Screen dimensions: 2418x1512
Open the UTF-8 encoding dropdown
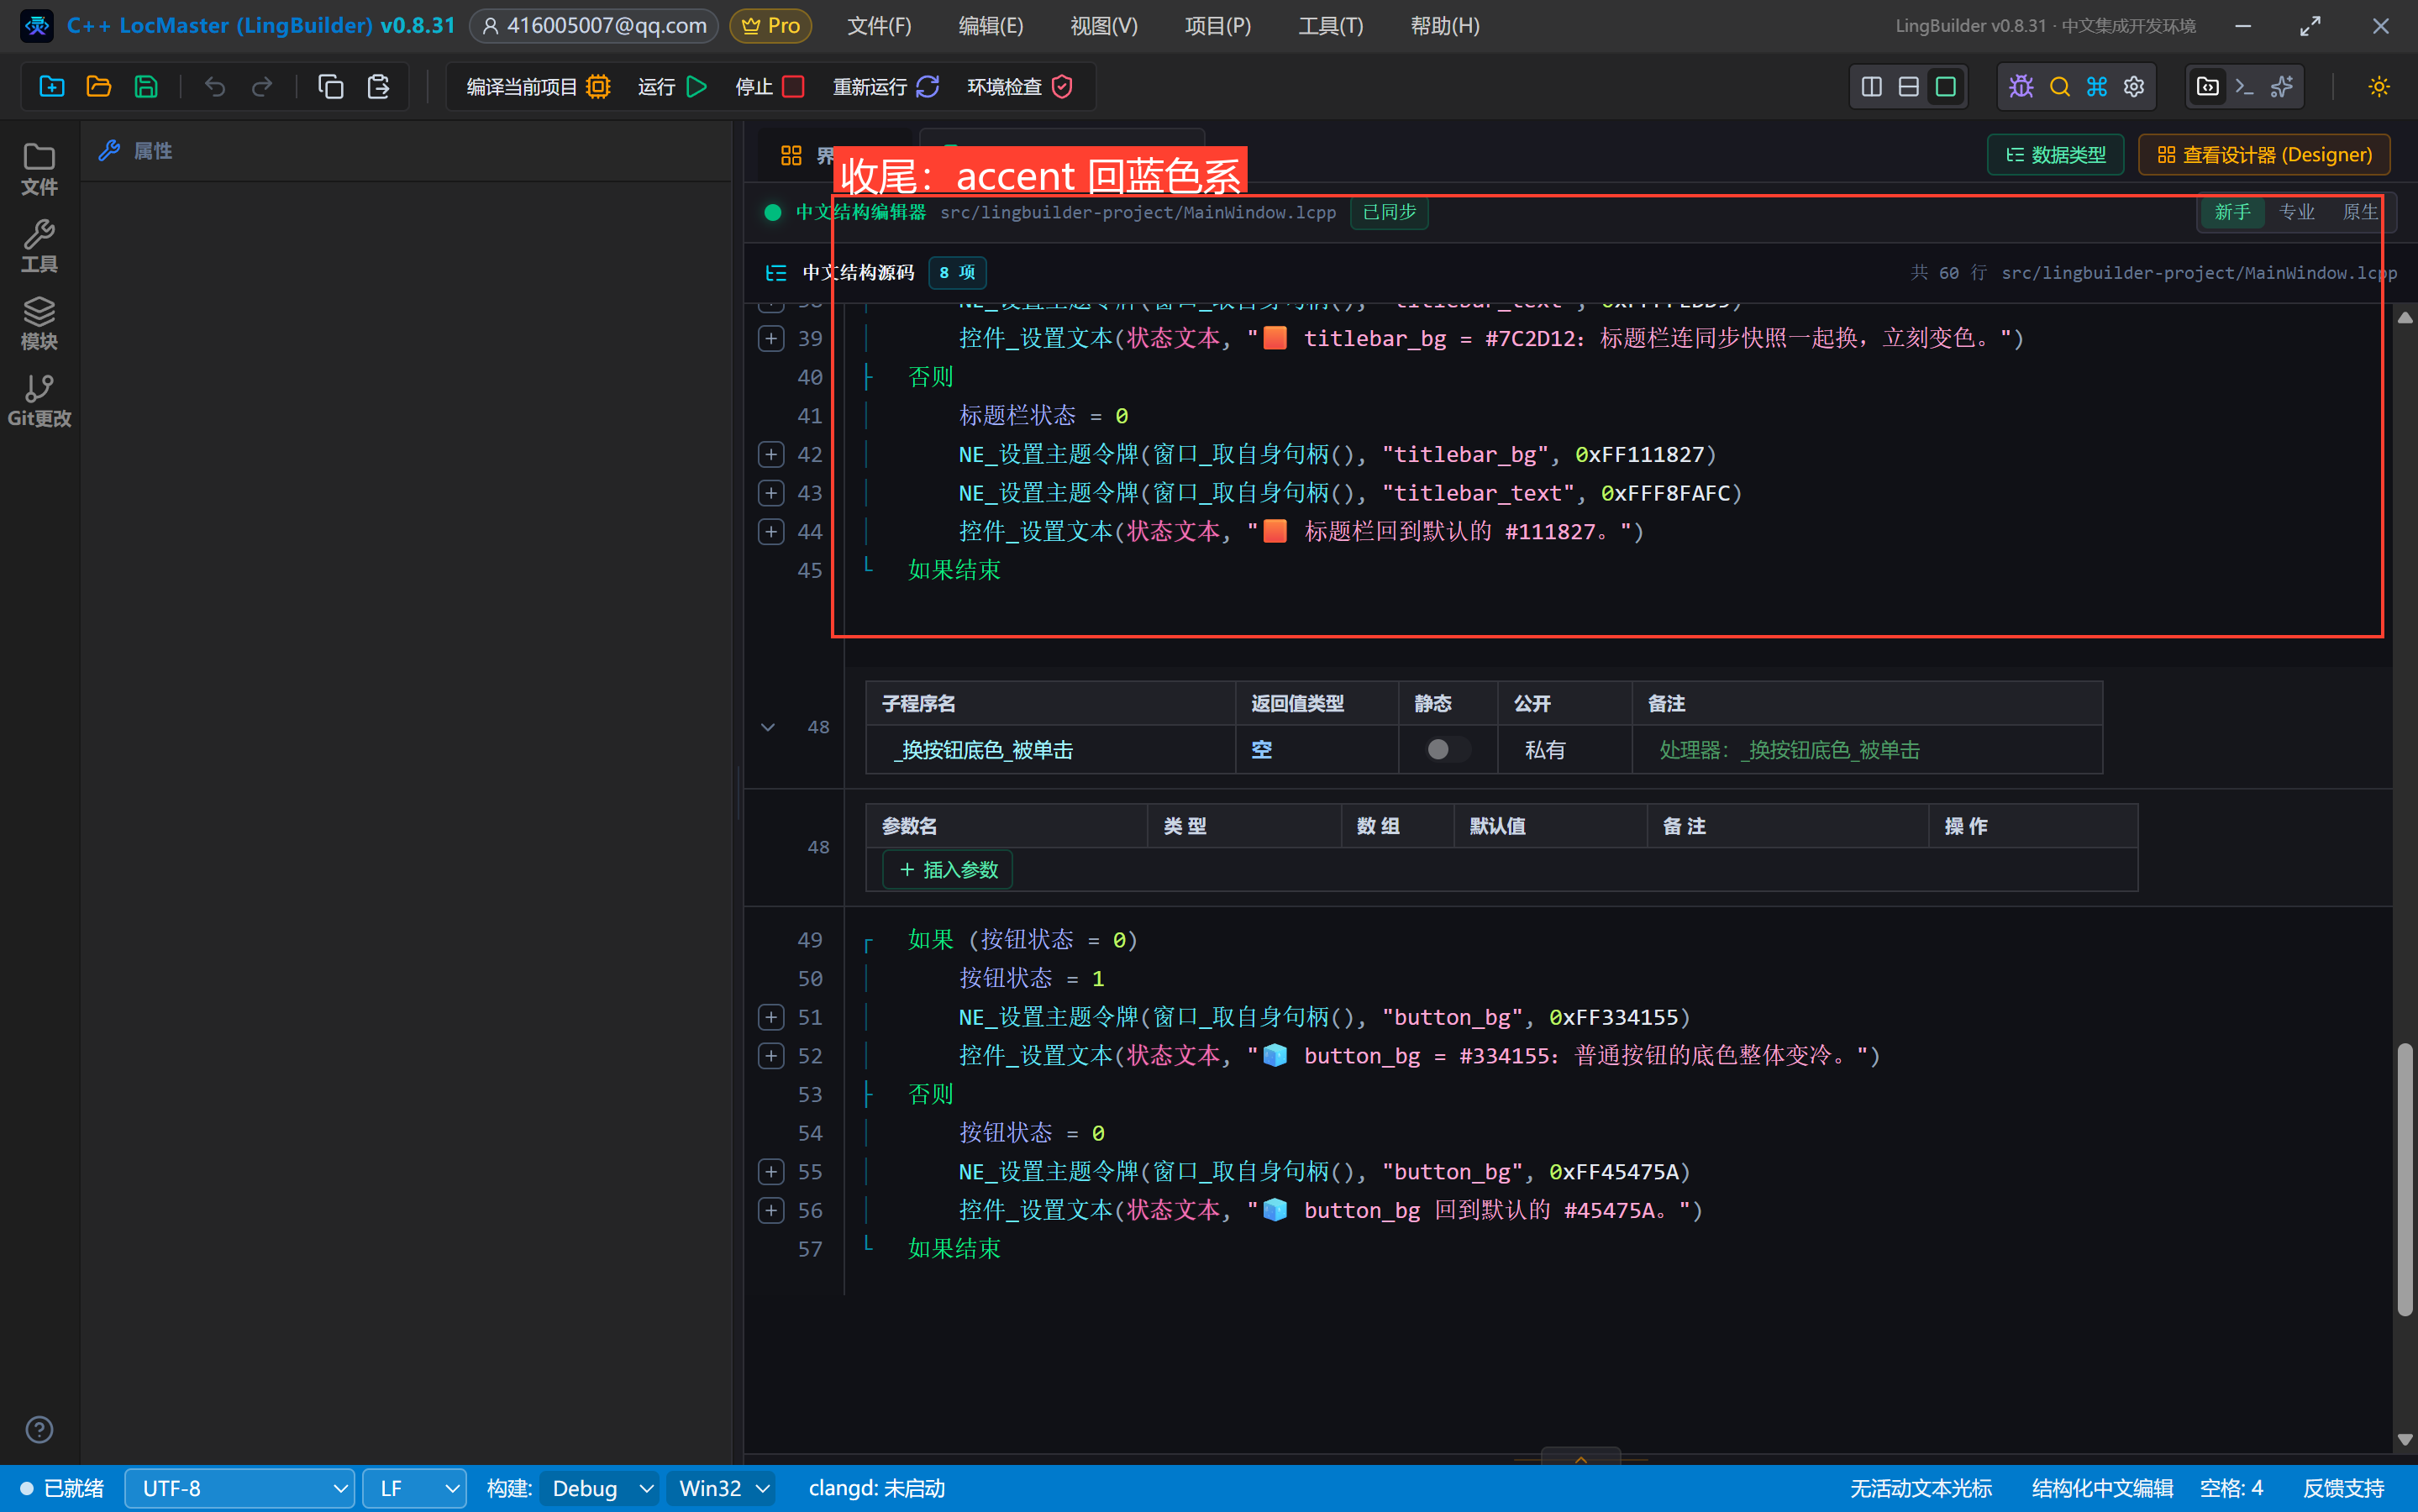click(x=239, y=1489)
